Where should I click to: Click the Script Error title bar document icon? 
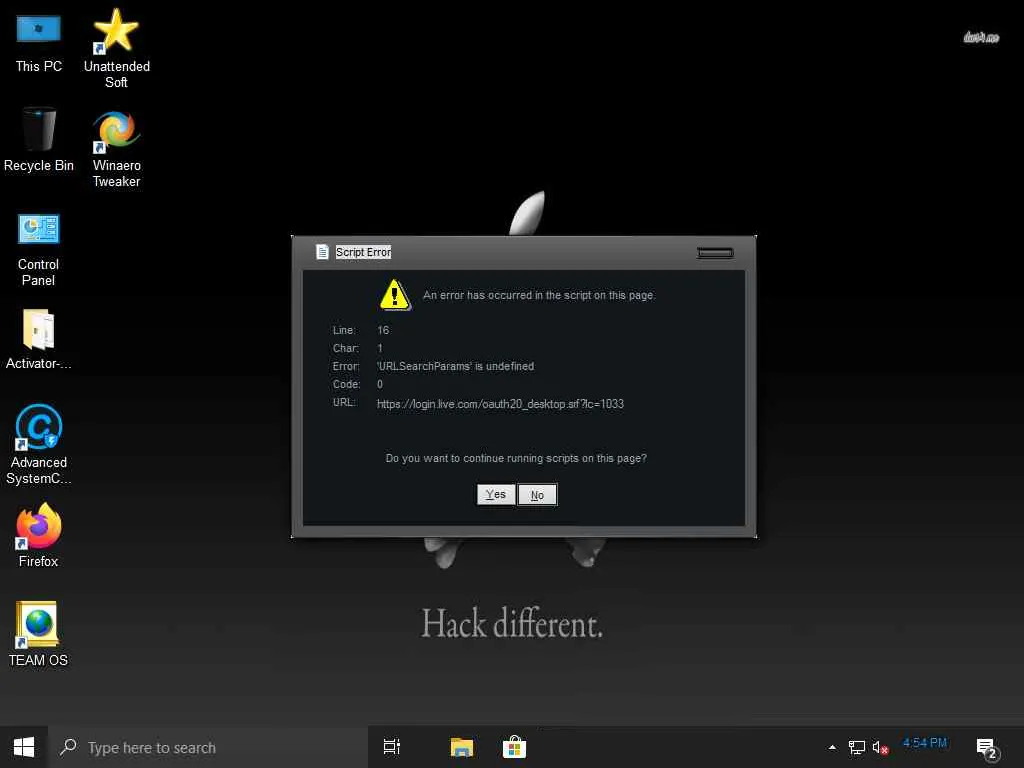tap(322, 252)
